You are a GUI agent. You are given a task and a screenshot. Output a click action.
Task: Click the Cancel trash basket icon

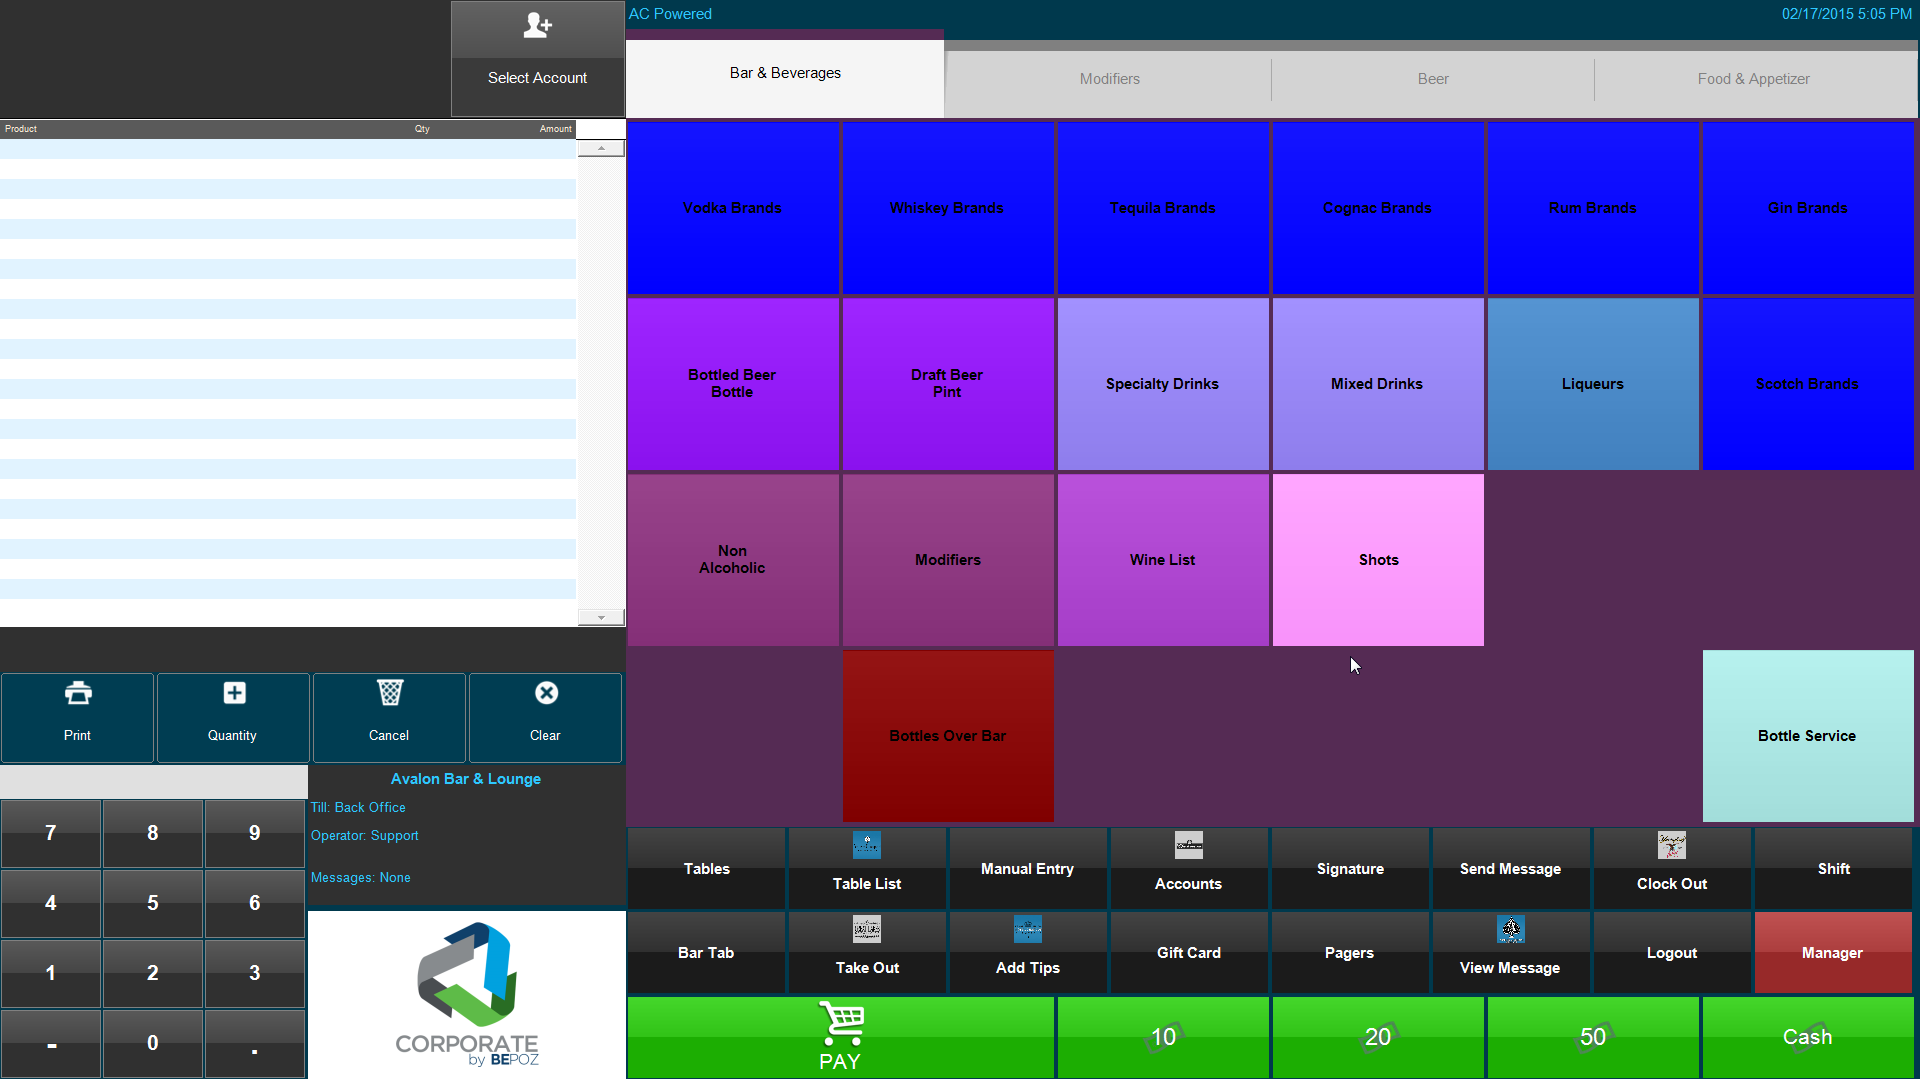(389, 693)
